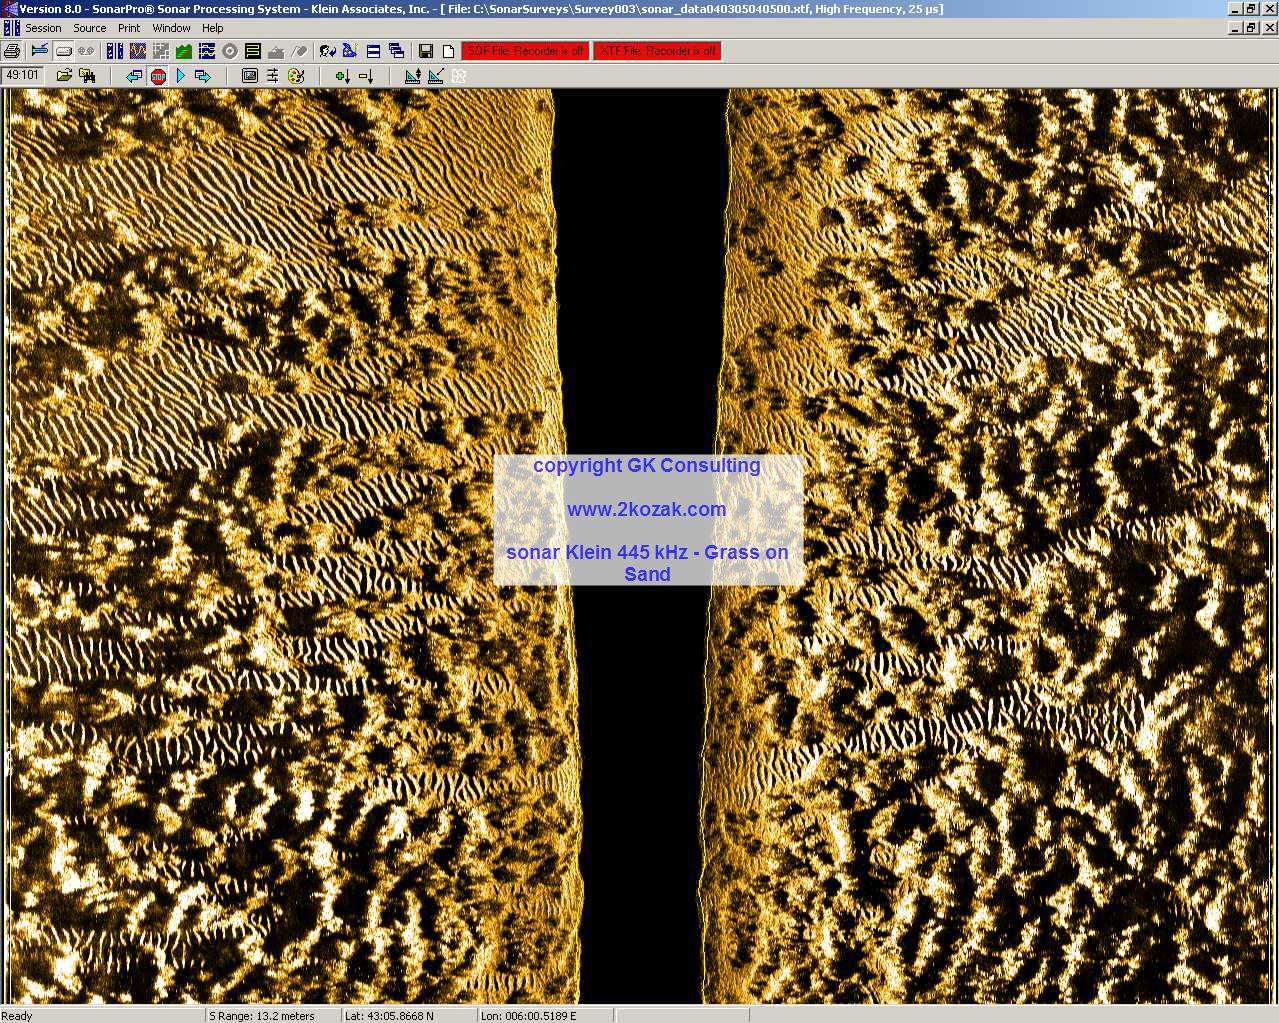The image size is (1279, 1023).
Task: Click the yellow minus down-arrow icon
Action: tap(365, 76)
